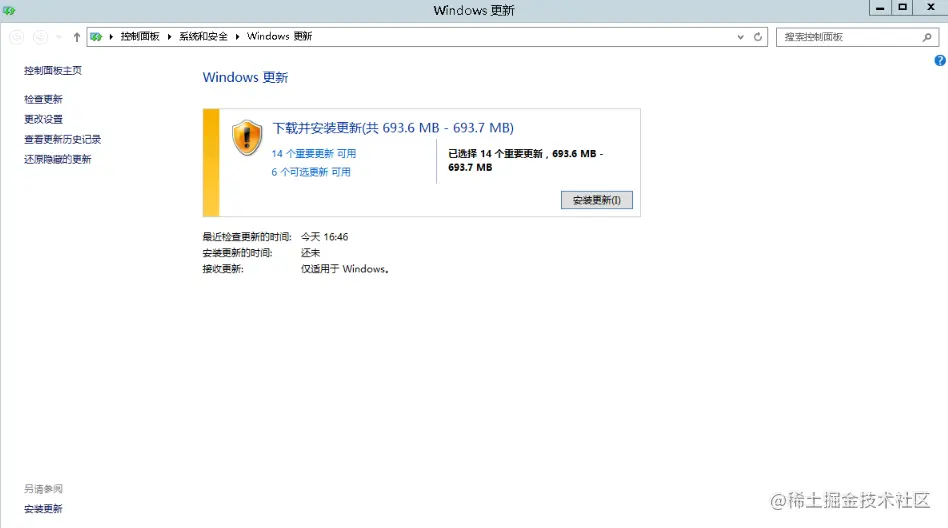Expand the breadcrumb arrow after 系统和安全
Screen dimensions: 948x528
tap(237, 37)
